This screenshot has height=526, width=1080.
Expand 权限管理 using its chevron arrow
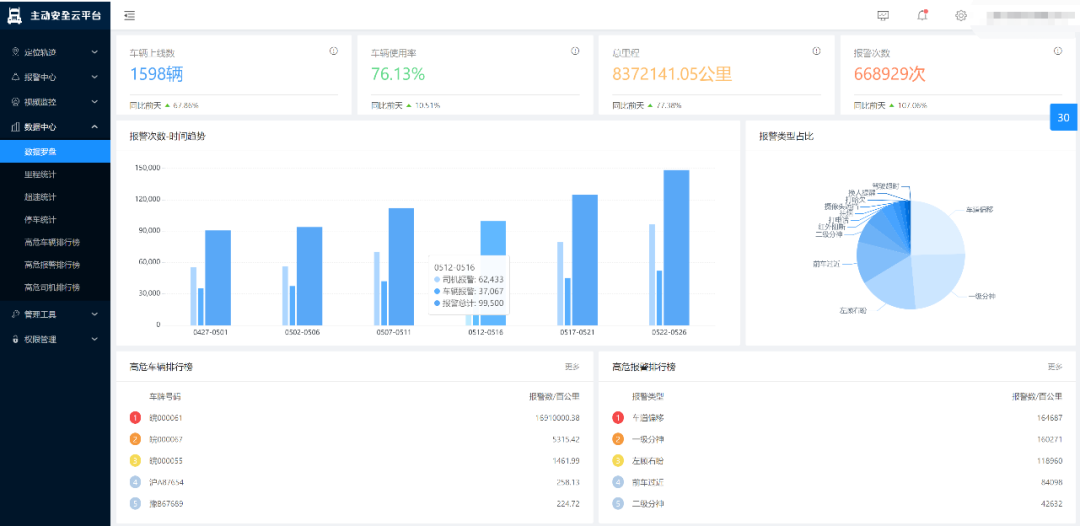pyautogui.click(x=94, y=339)
